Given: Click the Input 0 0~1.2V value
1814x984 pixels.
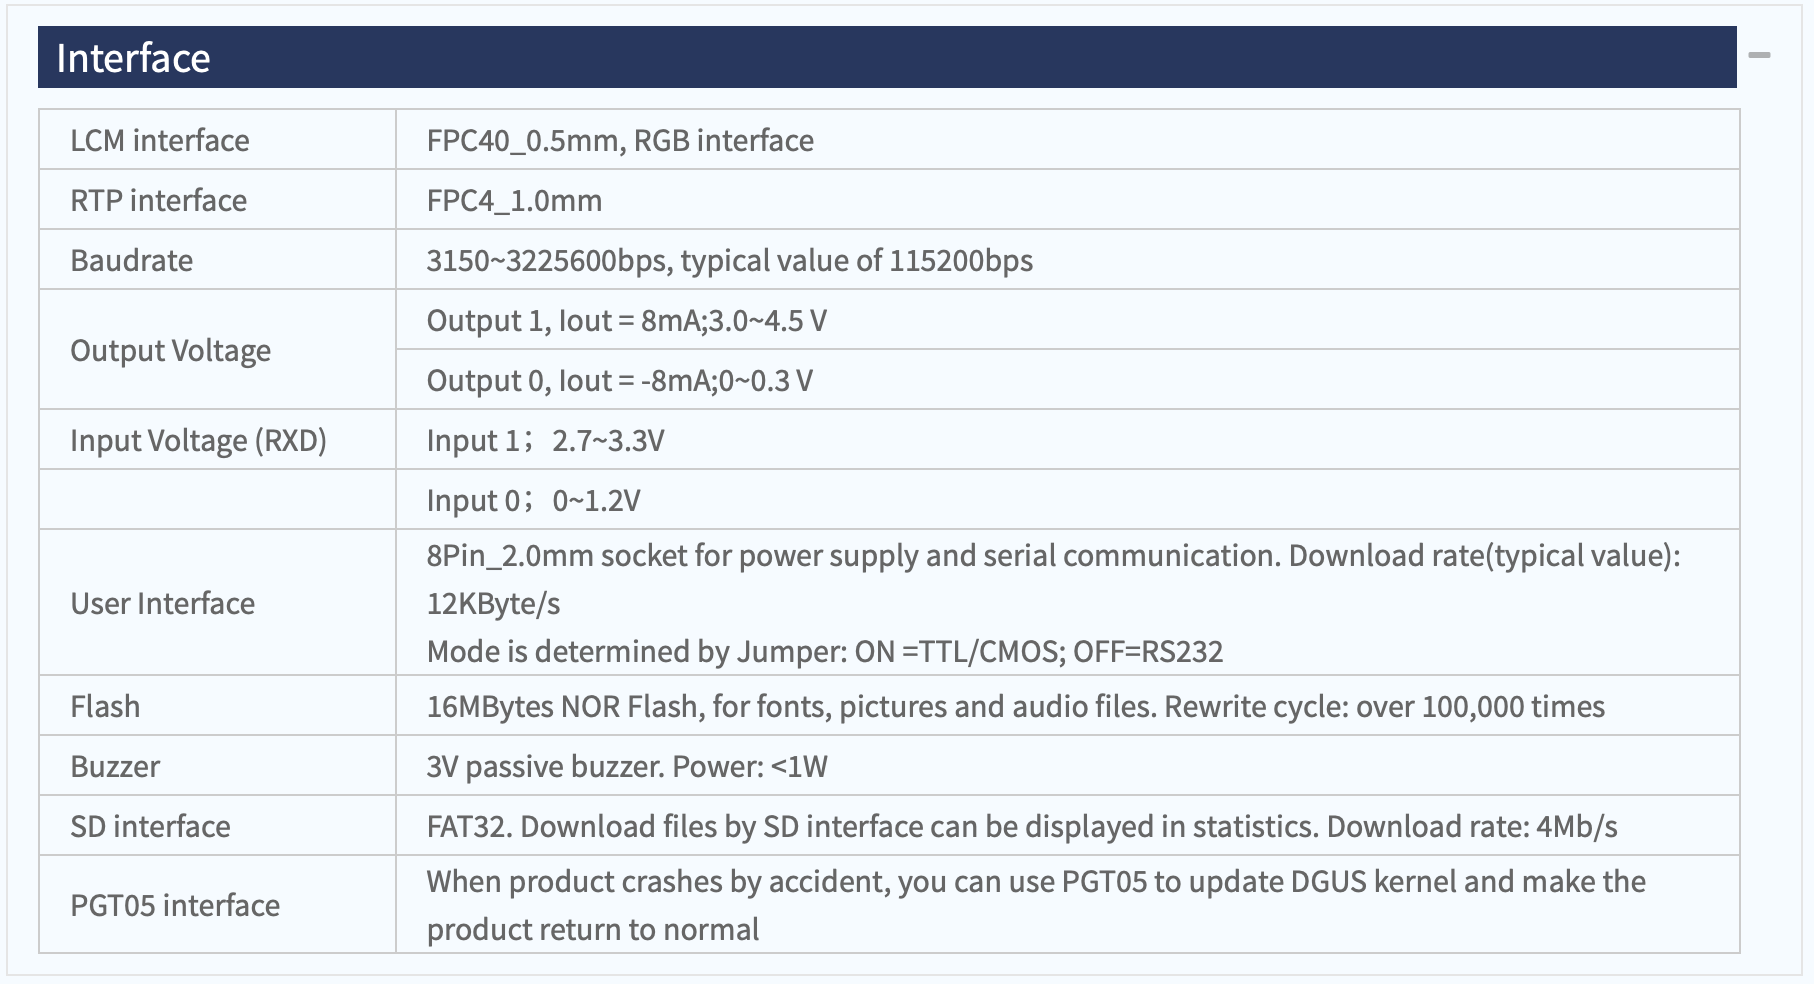Looking at the screenshot, I should [x=533, y=500].
